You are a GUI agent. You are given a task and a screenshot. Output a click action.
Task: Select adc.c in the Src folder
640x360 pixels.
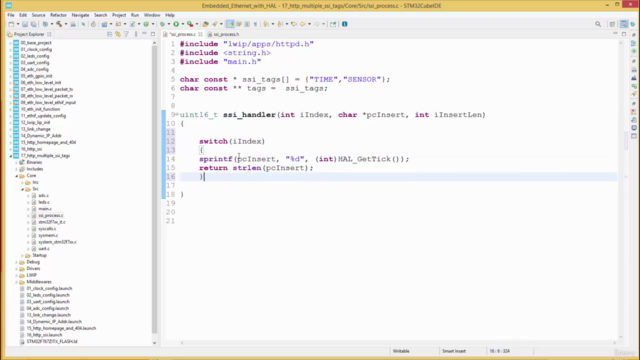point(44,196)
